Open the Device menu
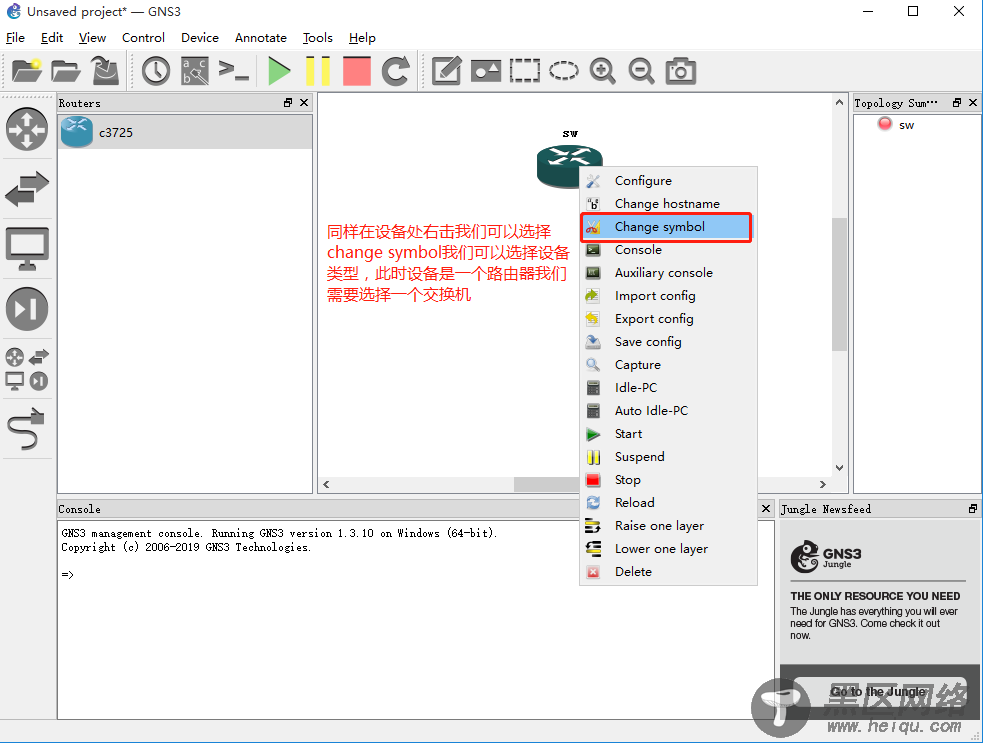Image resolution: width=983 pixels, height=743 pixels. [x=200, y=38]
